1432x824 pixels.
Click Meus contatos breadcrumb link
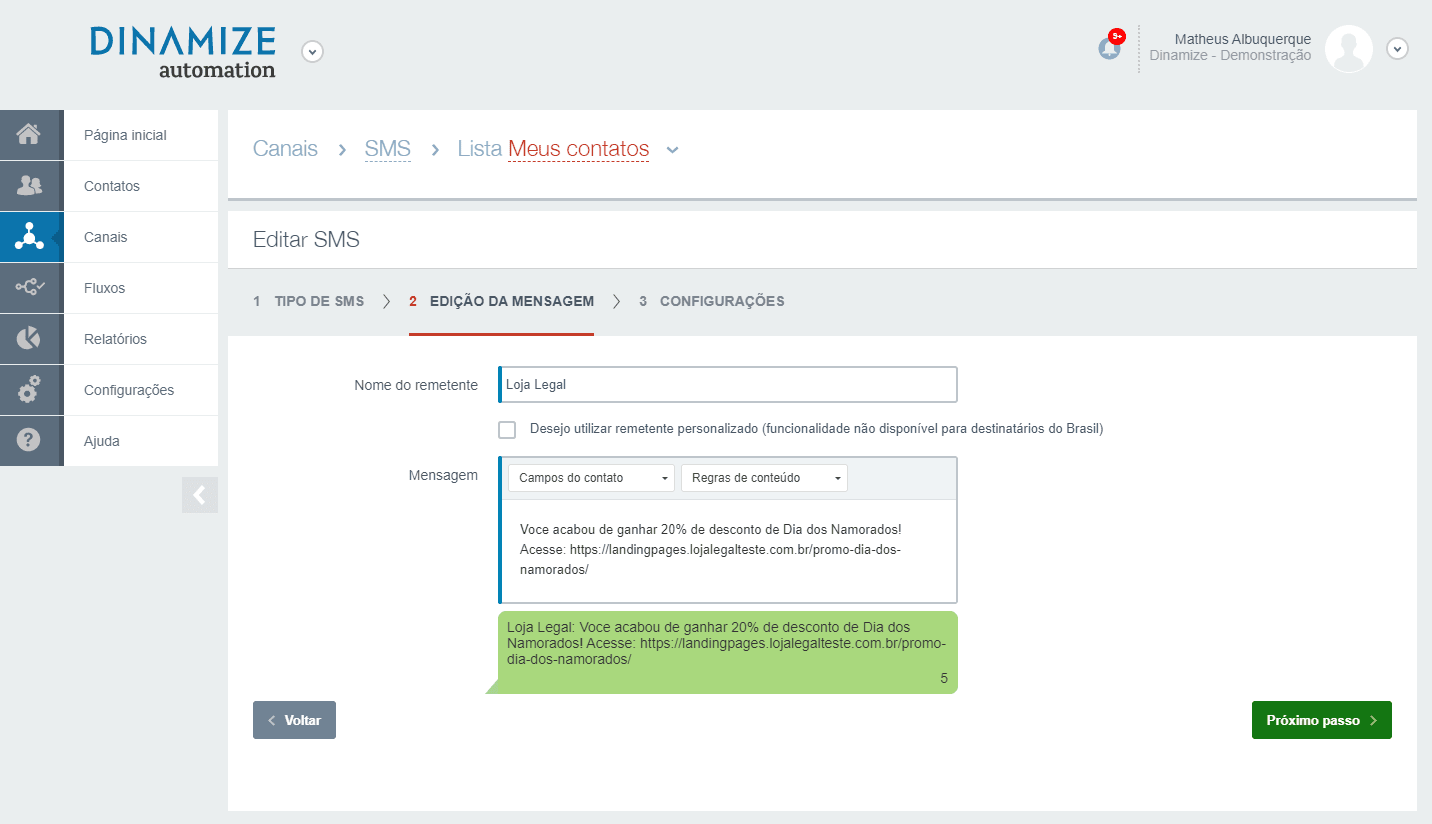pyautogui.click(x=578, y=149)
